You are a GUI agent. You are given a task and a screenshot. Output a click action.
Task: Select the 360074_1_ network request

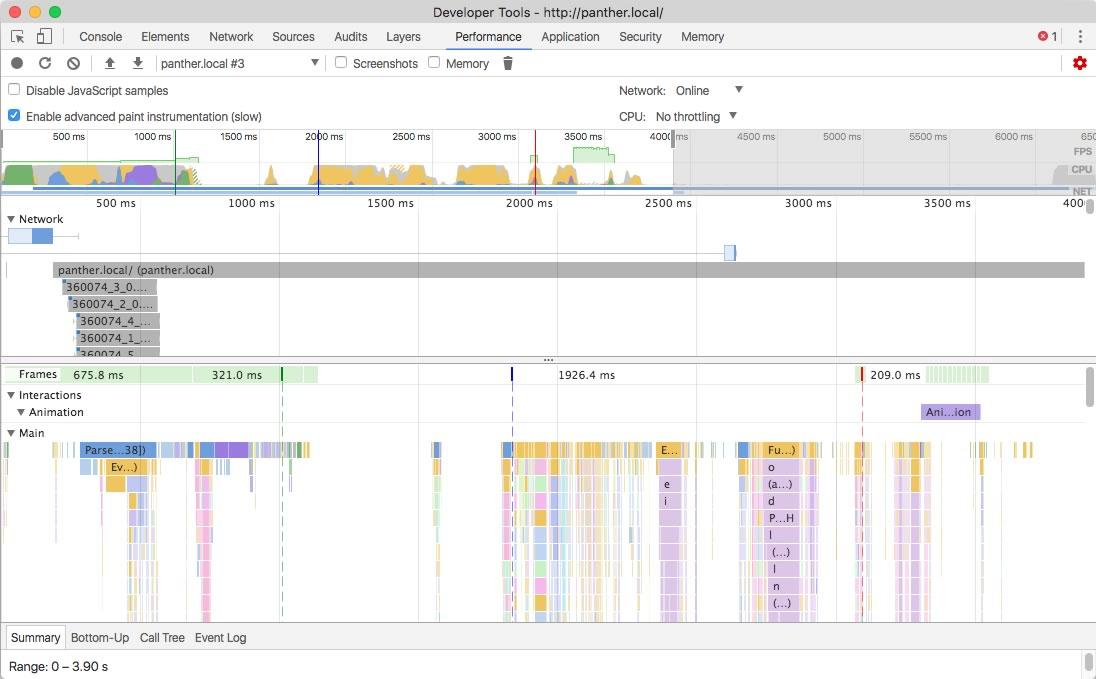(118, 338)
